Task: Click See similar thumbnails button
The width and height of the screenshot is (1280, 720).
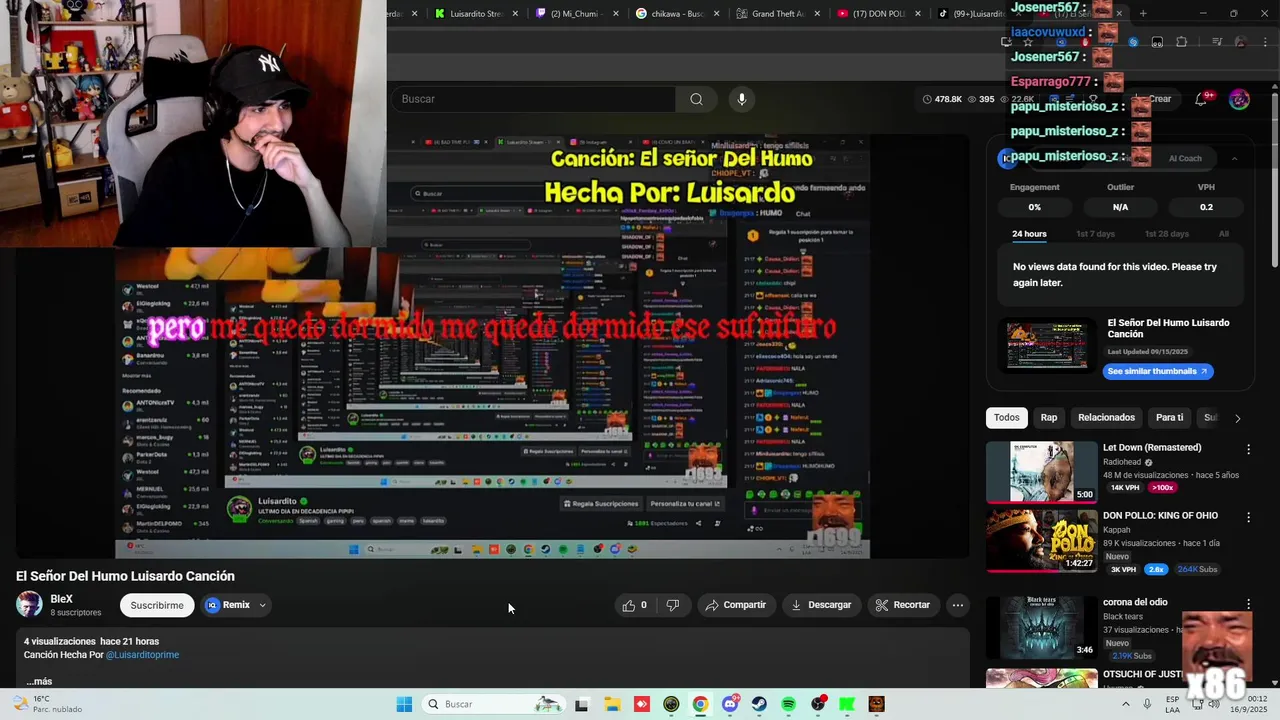Action: point(1158,371)
